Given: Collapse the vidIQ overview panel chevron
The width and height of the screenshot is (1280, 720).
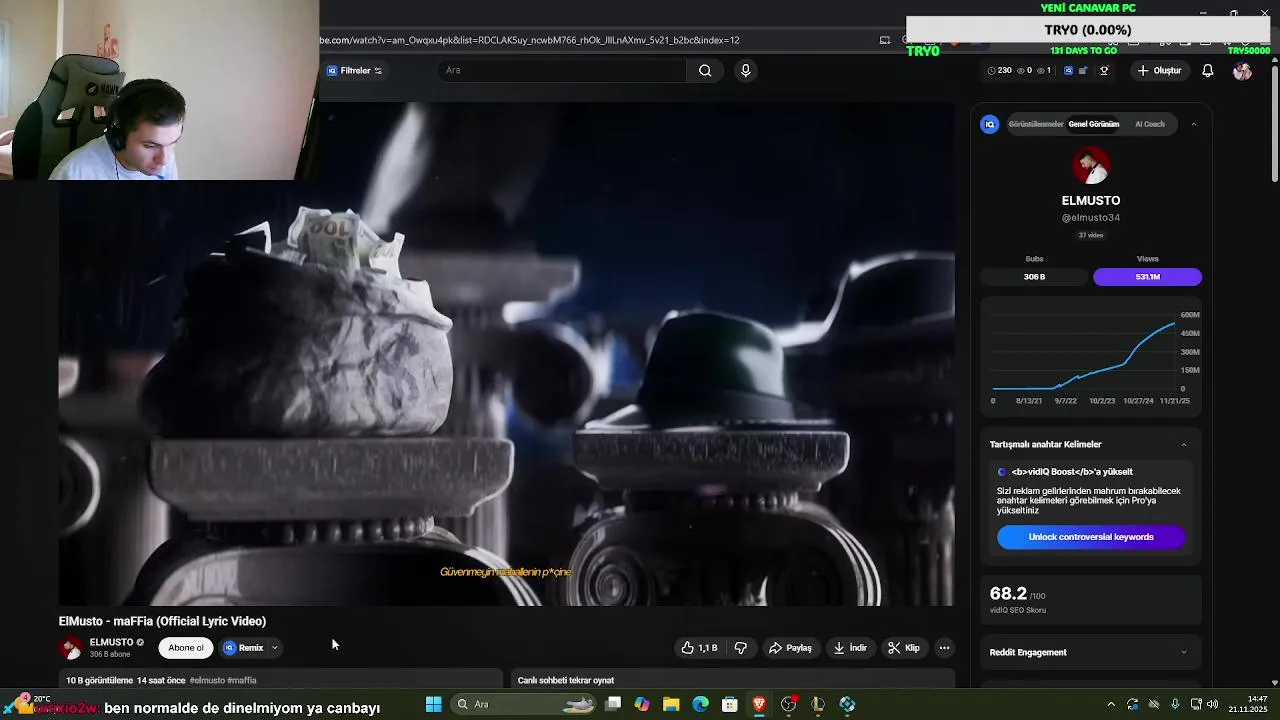Looking at the screenshot, I should coord(1193,124).
